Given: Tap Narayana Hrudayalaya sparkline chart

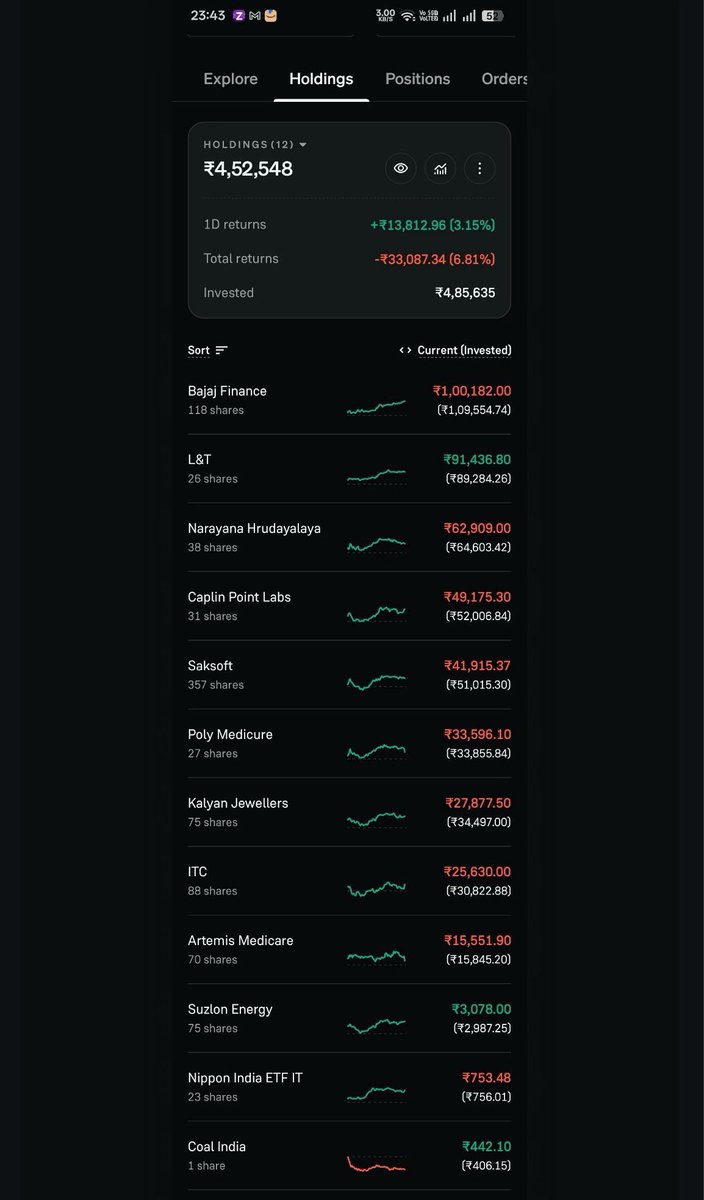Looking at the screenshot, I should (376, 544).
